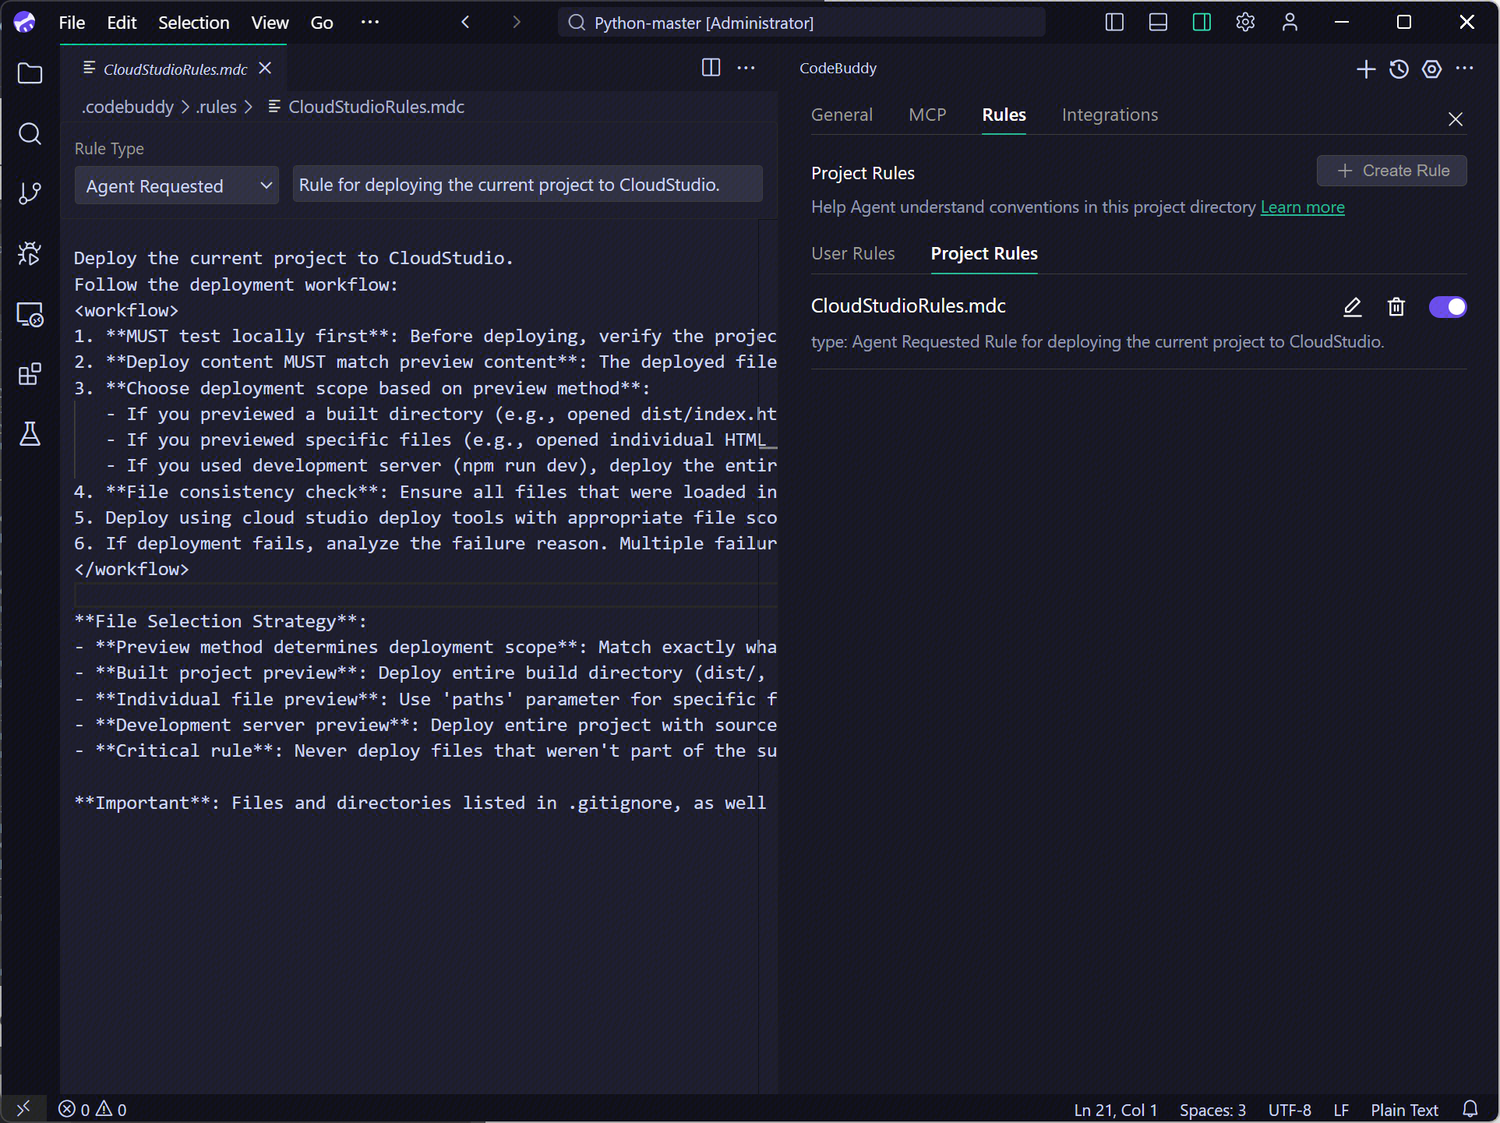The image size is (1500, 1123).
Task: Open the Extensions view
Action: click(x=30, y=374)
